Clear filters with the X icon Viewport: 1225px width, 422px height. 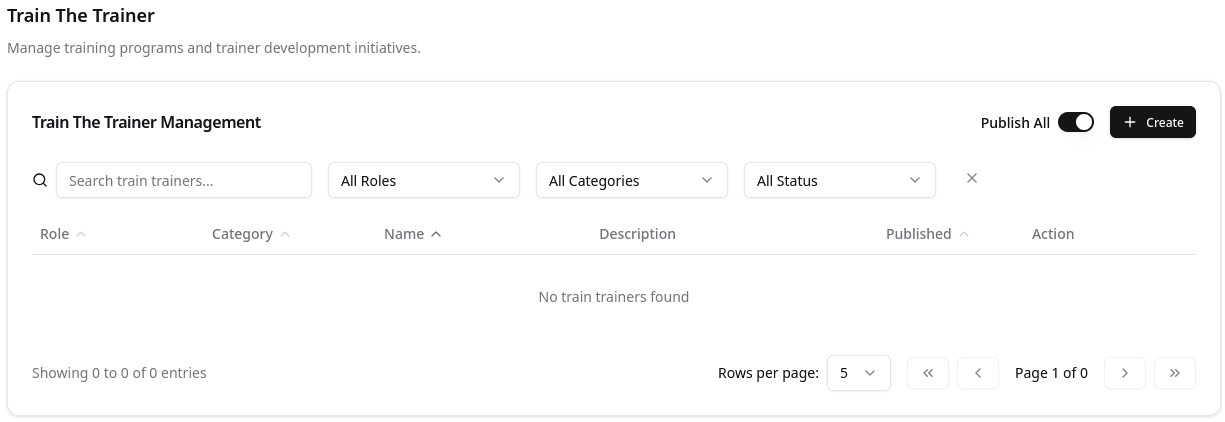972,178
